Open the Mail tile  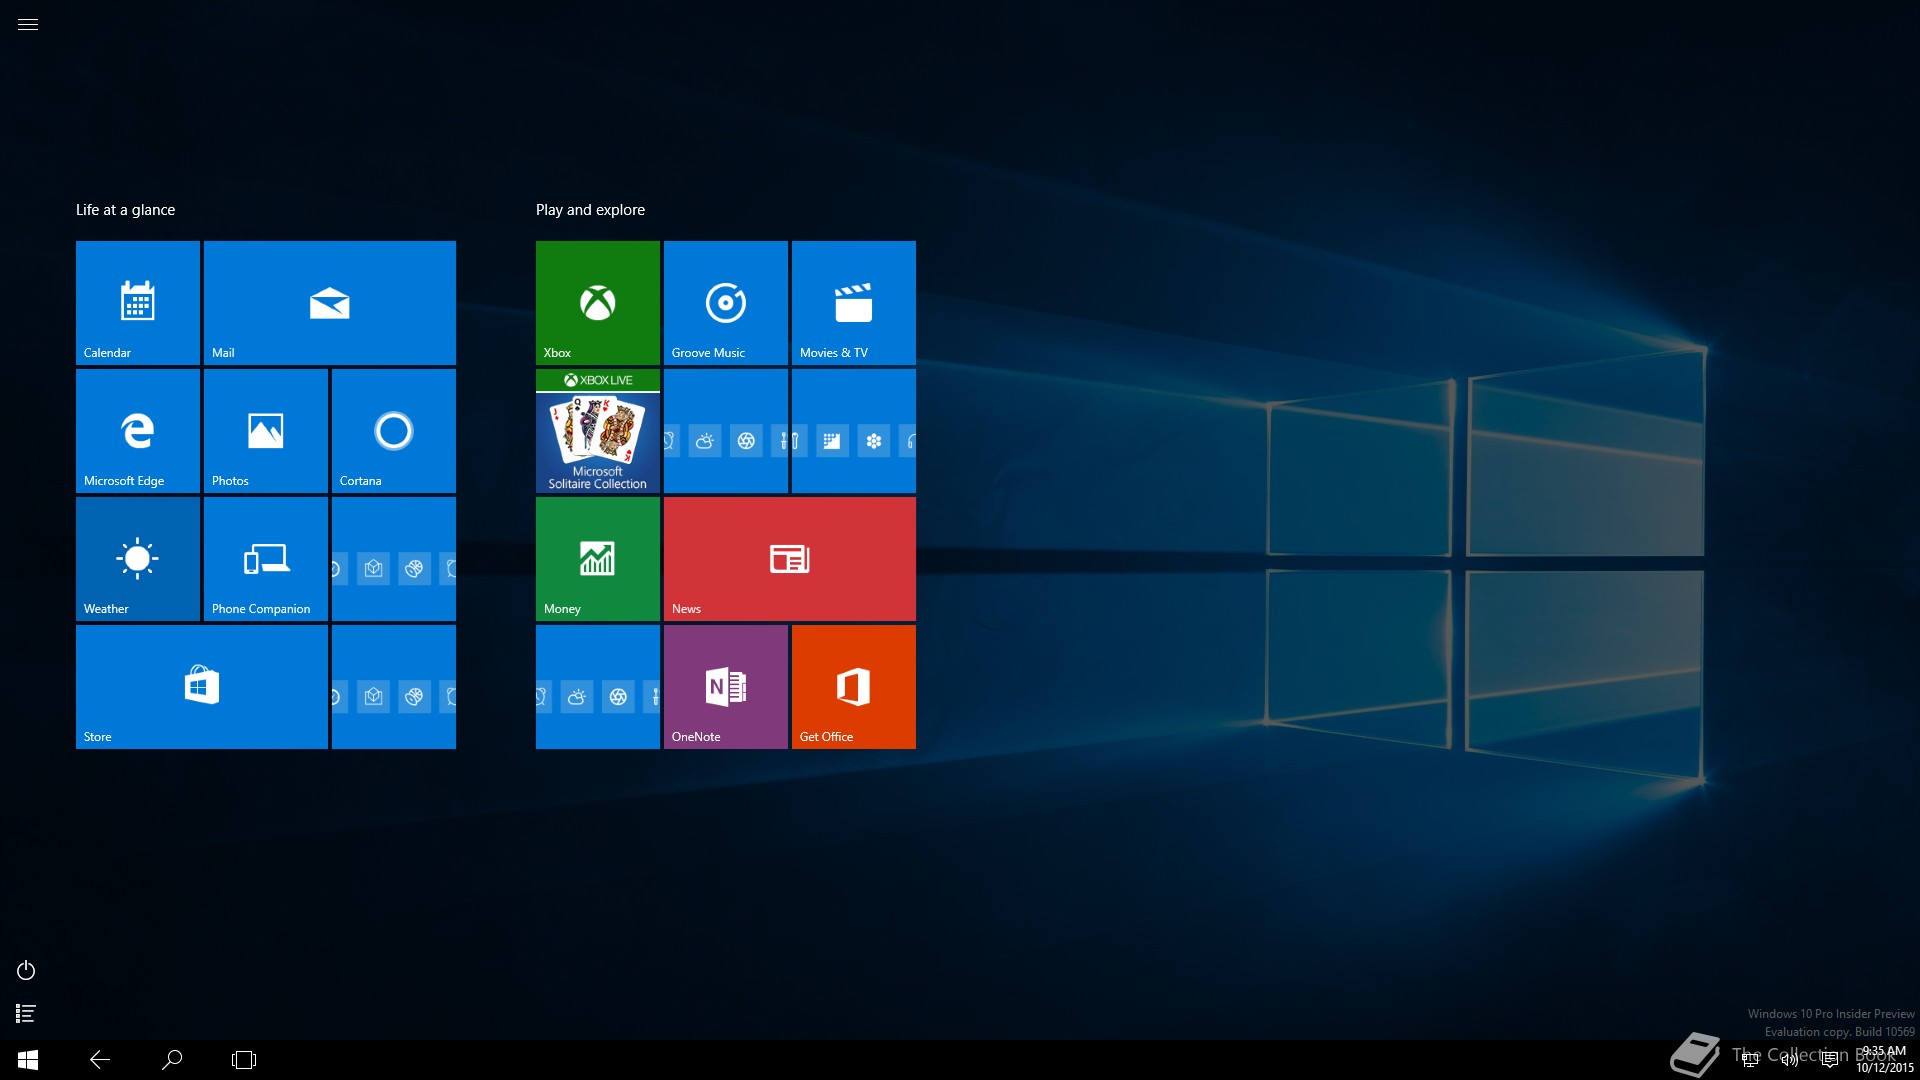coord(330,303)
